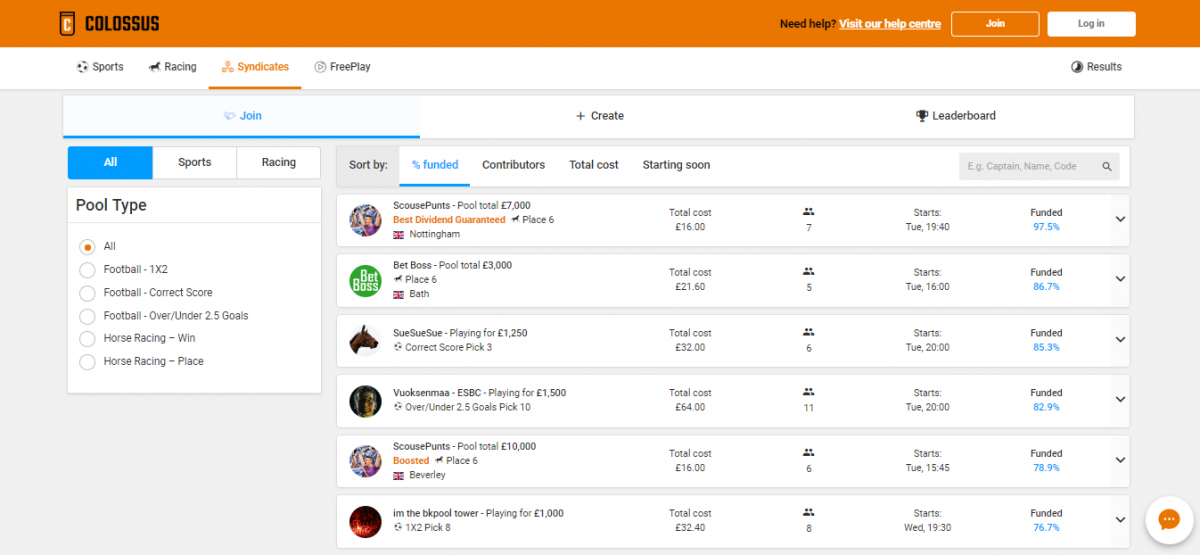Filter syndicates by Racing
Screen dimensions: 1200x555
279,162
